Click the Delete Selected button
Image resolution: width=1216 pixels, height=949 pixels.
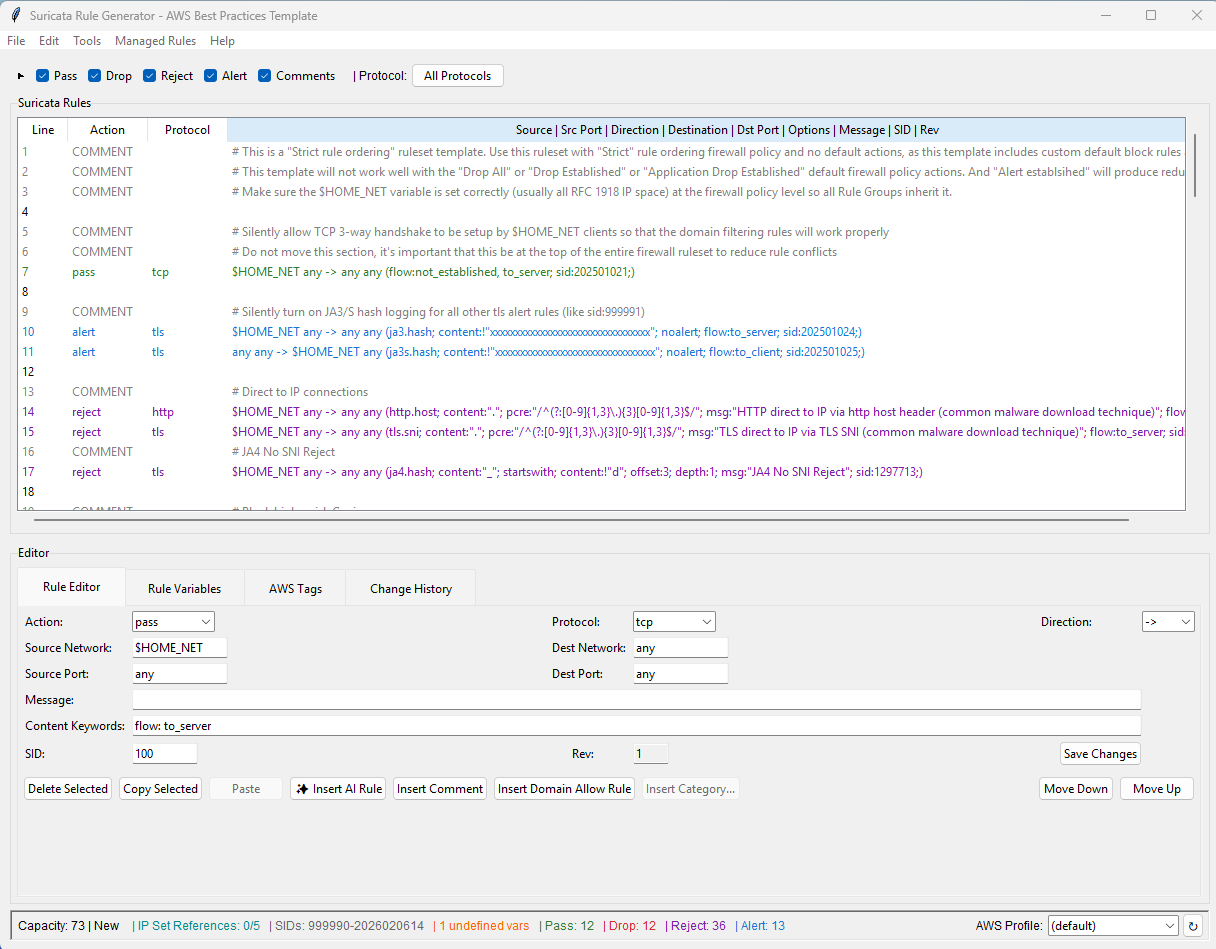68,789
